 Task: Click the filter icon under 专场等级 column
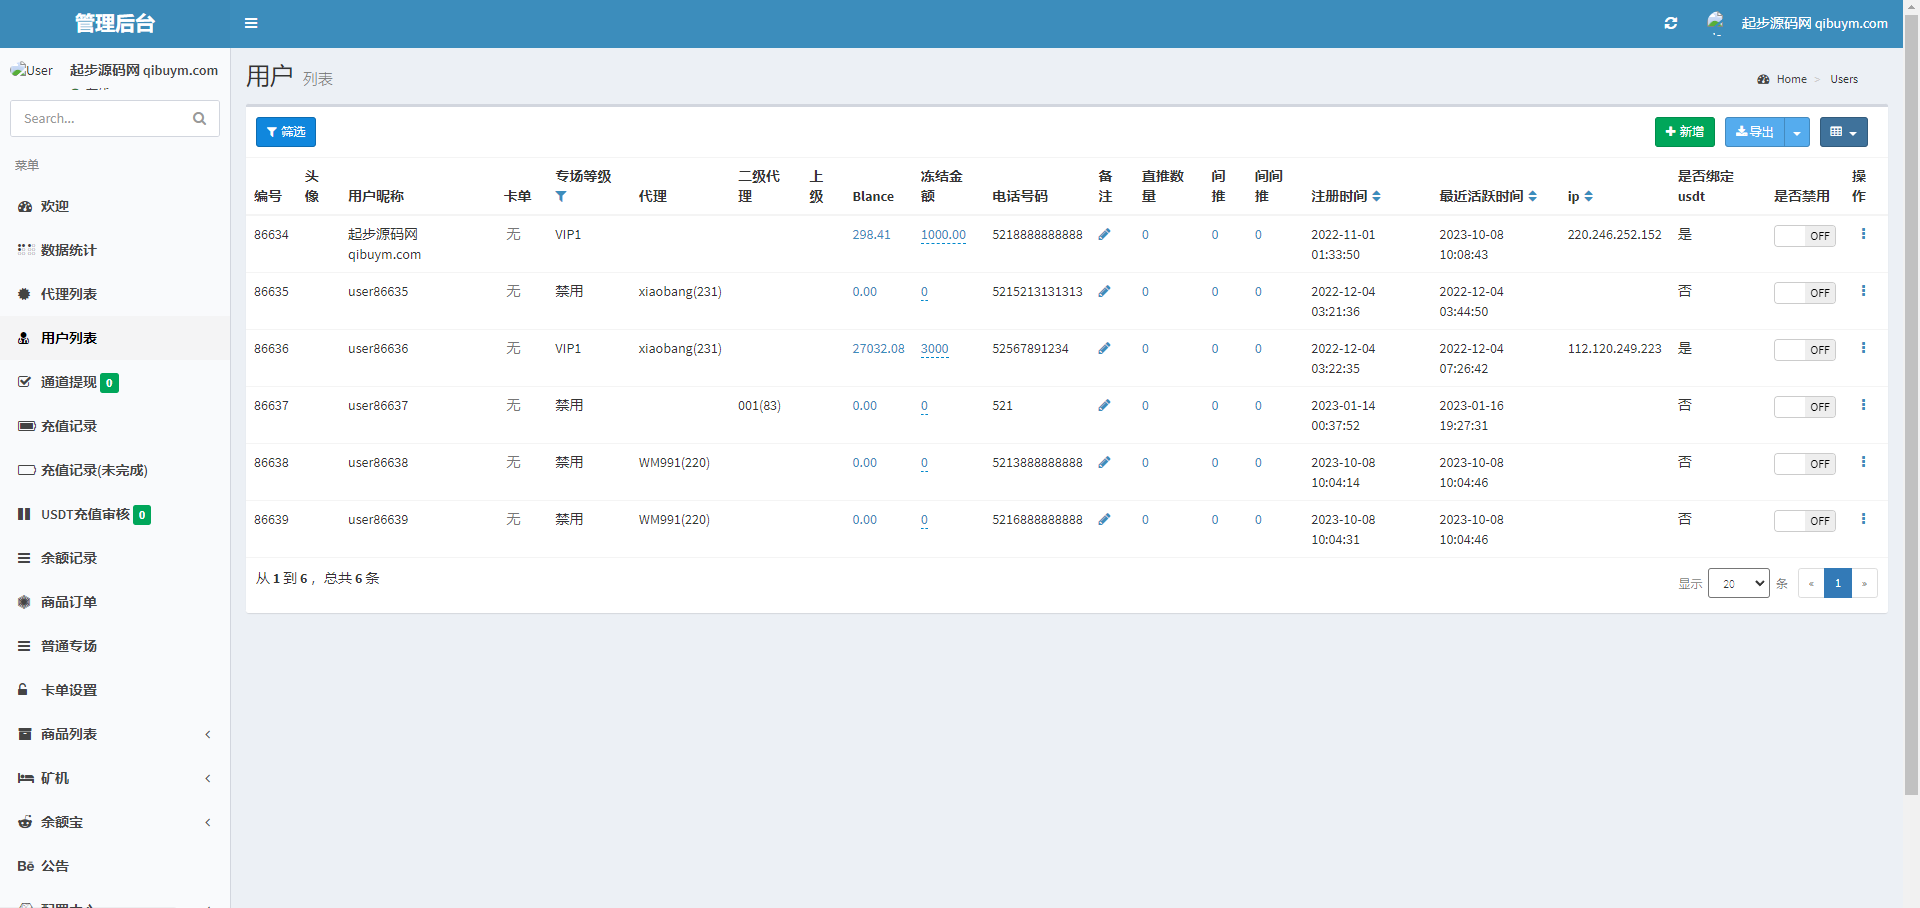coord(561,197)
